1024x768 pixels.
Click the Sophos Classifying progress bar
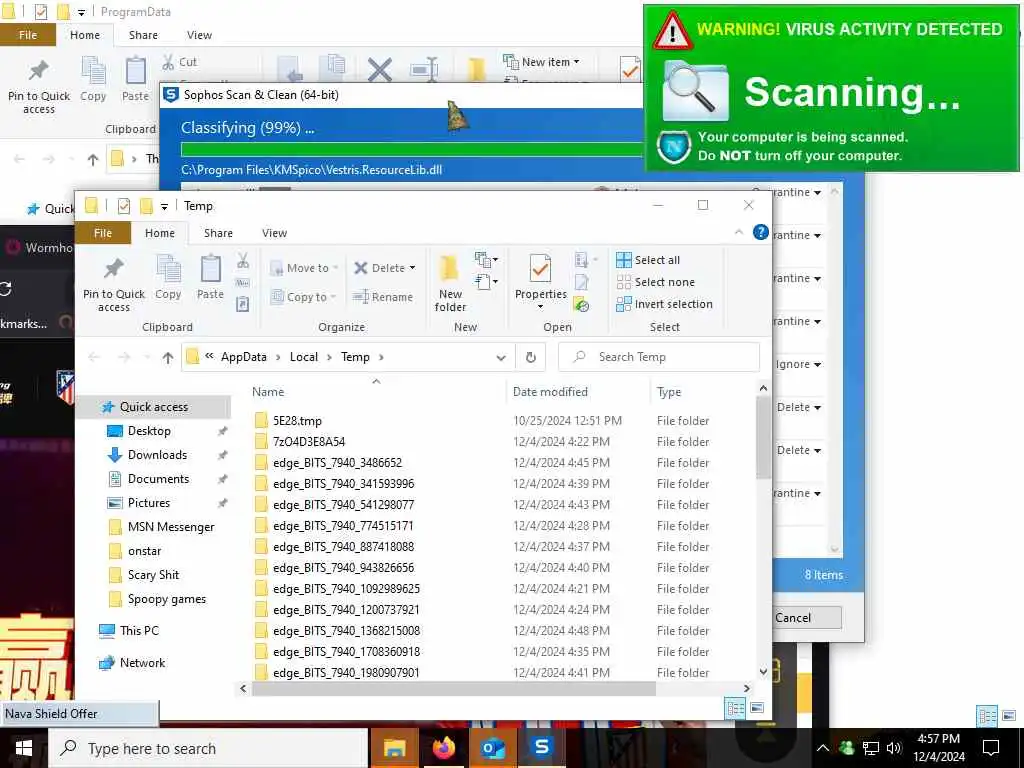pos(412,150)
